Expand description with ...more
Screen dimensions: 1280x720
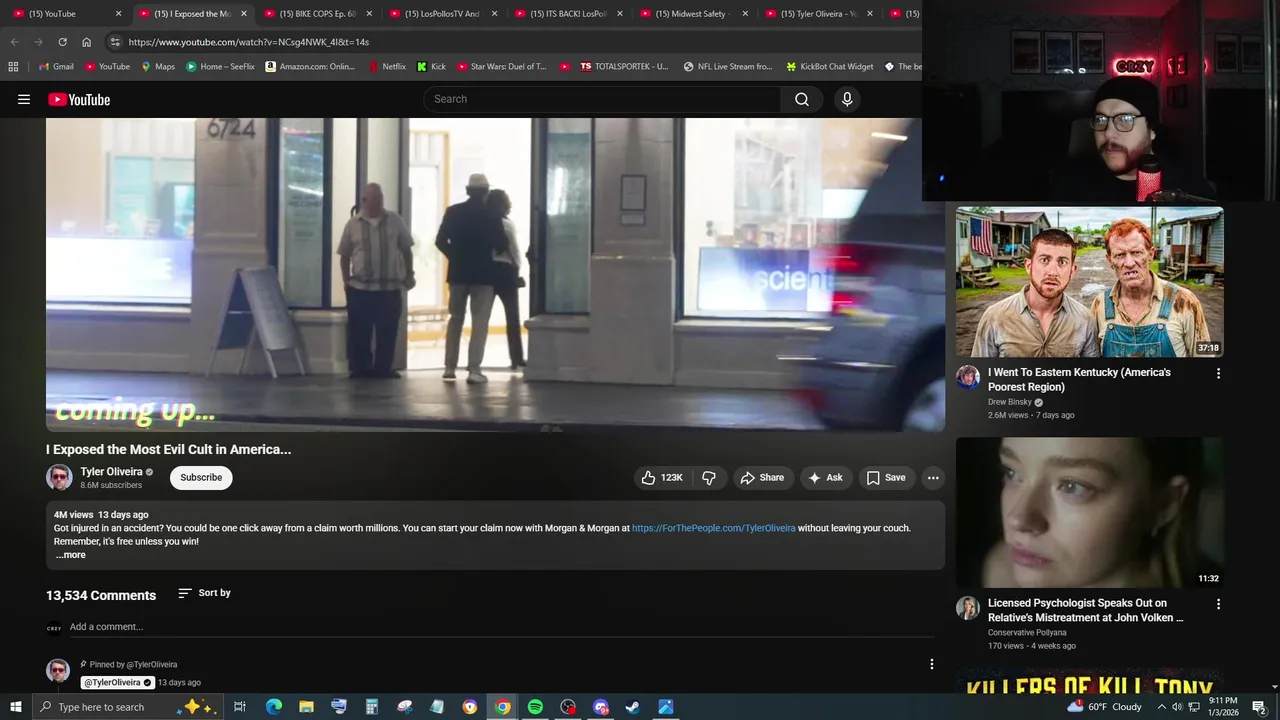click(70, 555)
